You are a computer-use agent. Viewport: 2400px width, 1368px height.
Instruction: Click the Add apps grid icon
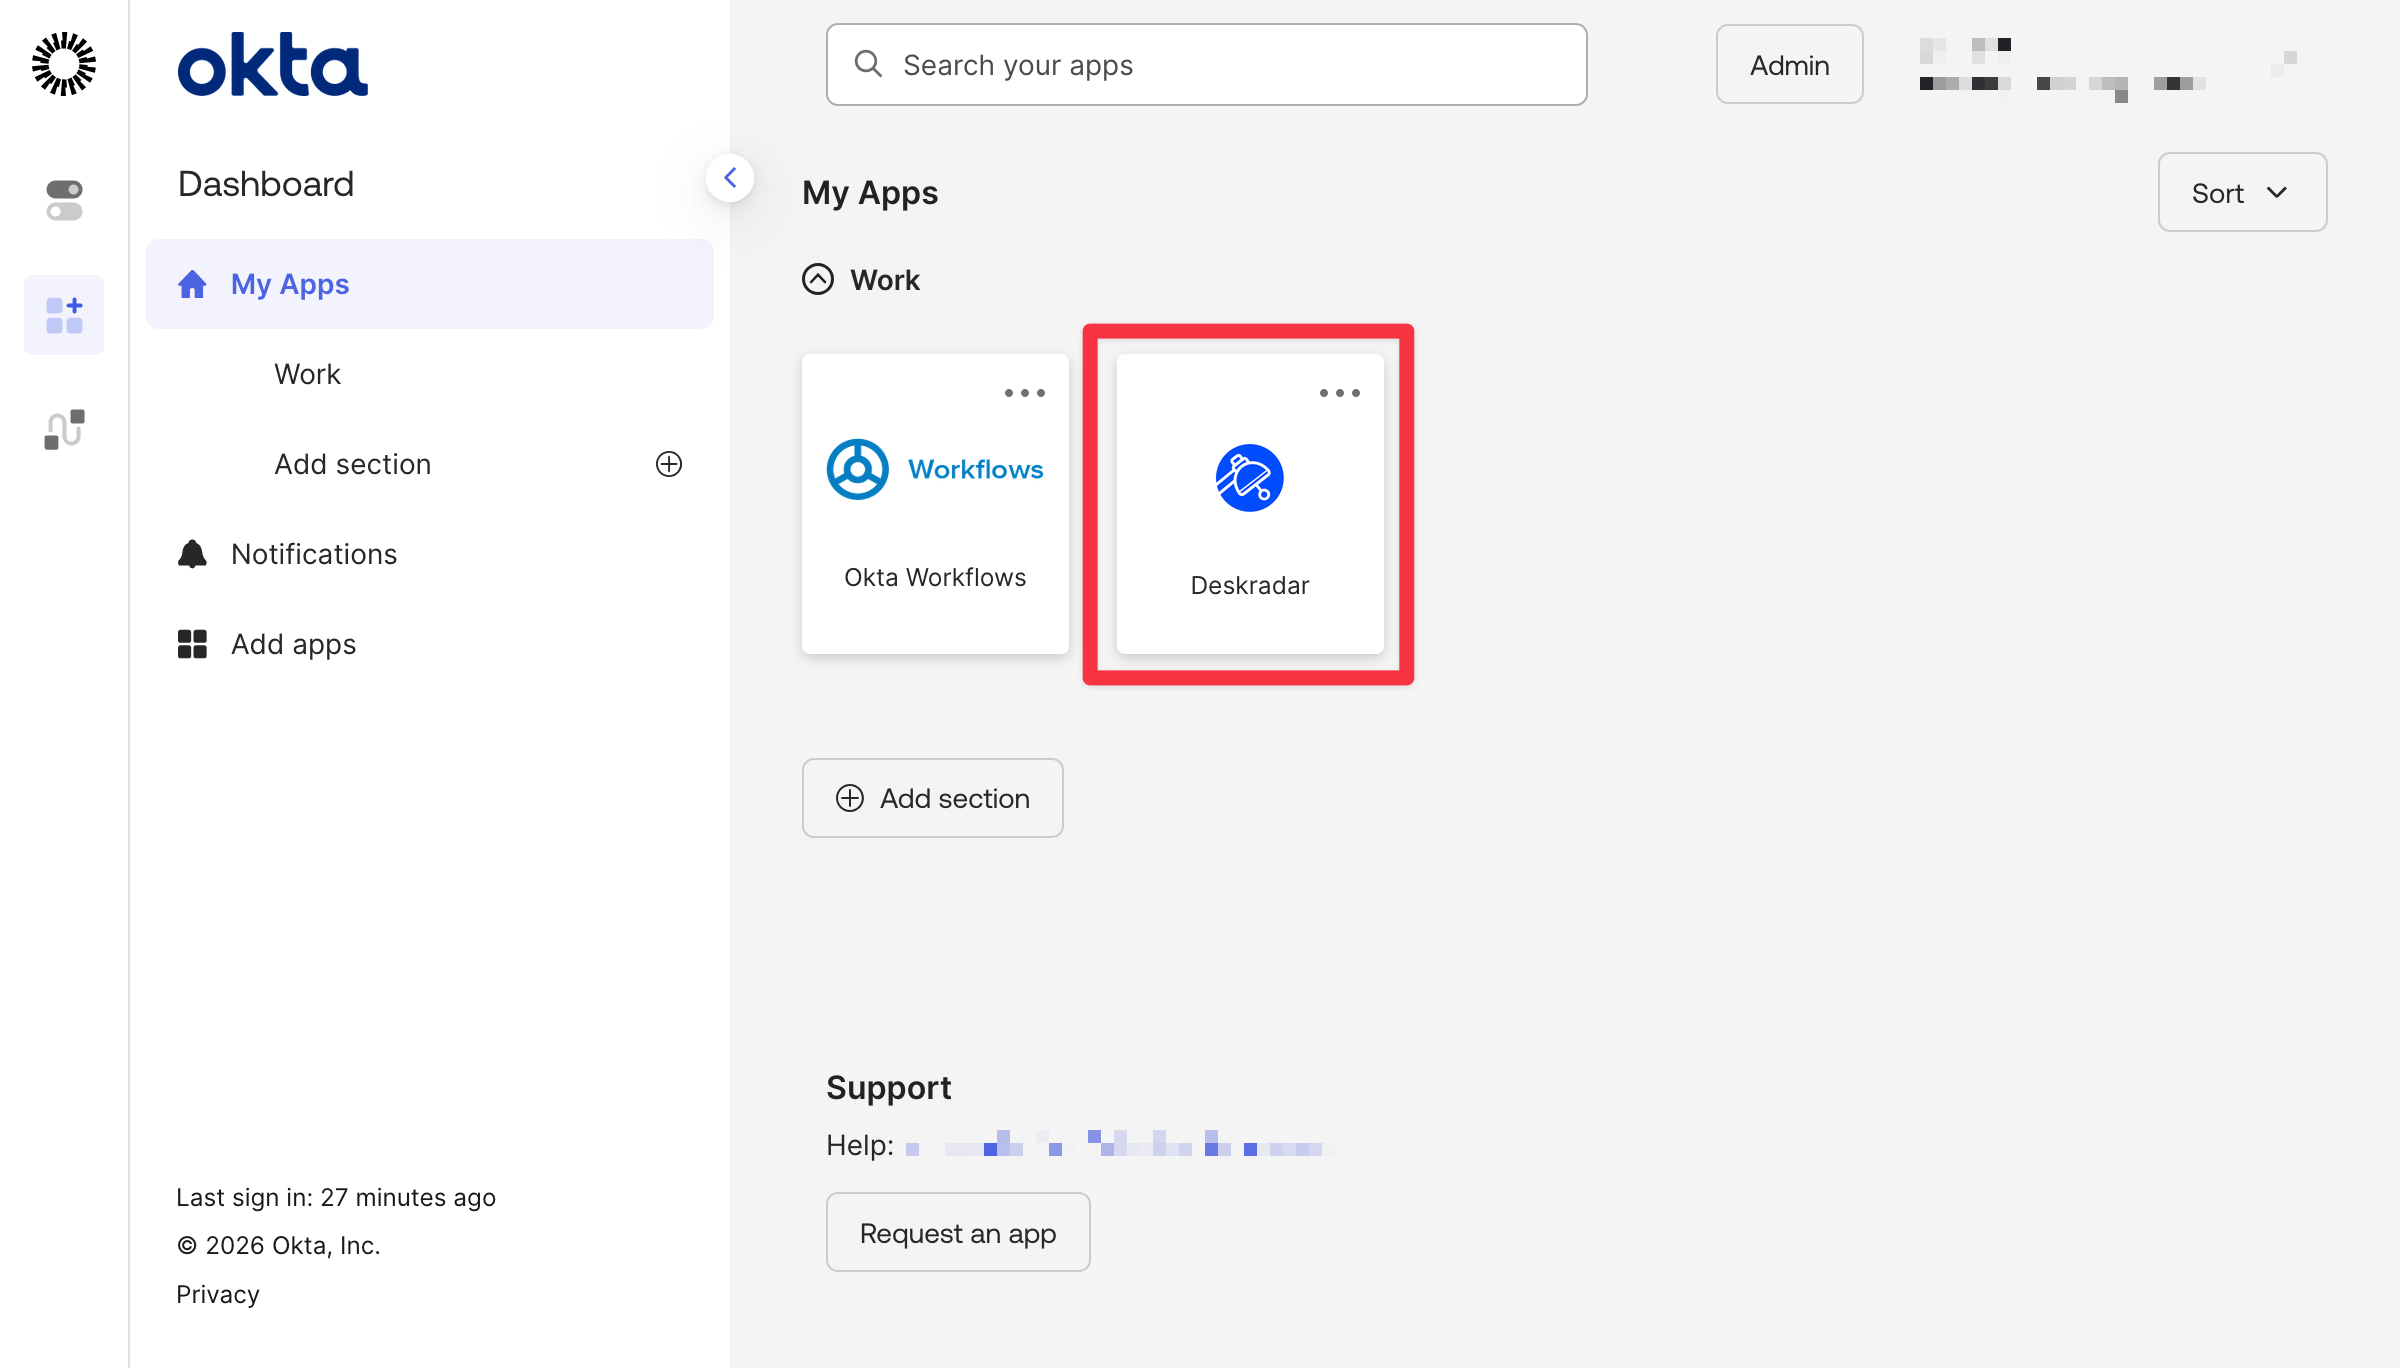point(192,644)
